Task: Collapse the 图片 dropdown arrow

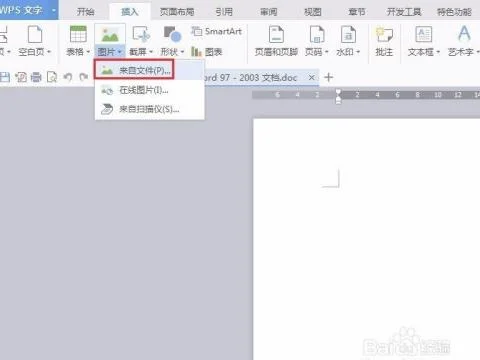Action: click(119, 52)
